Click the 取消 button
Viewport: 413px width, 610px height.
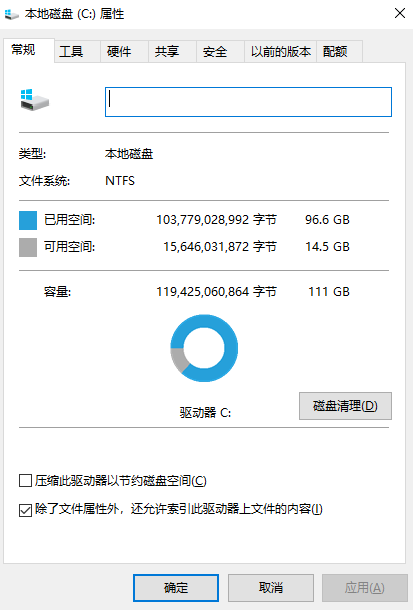point(271,587)
